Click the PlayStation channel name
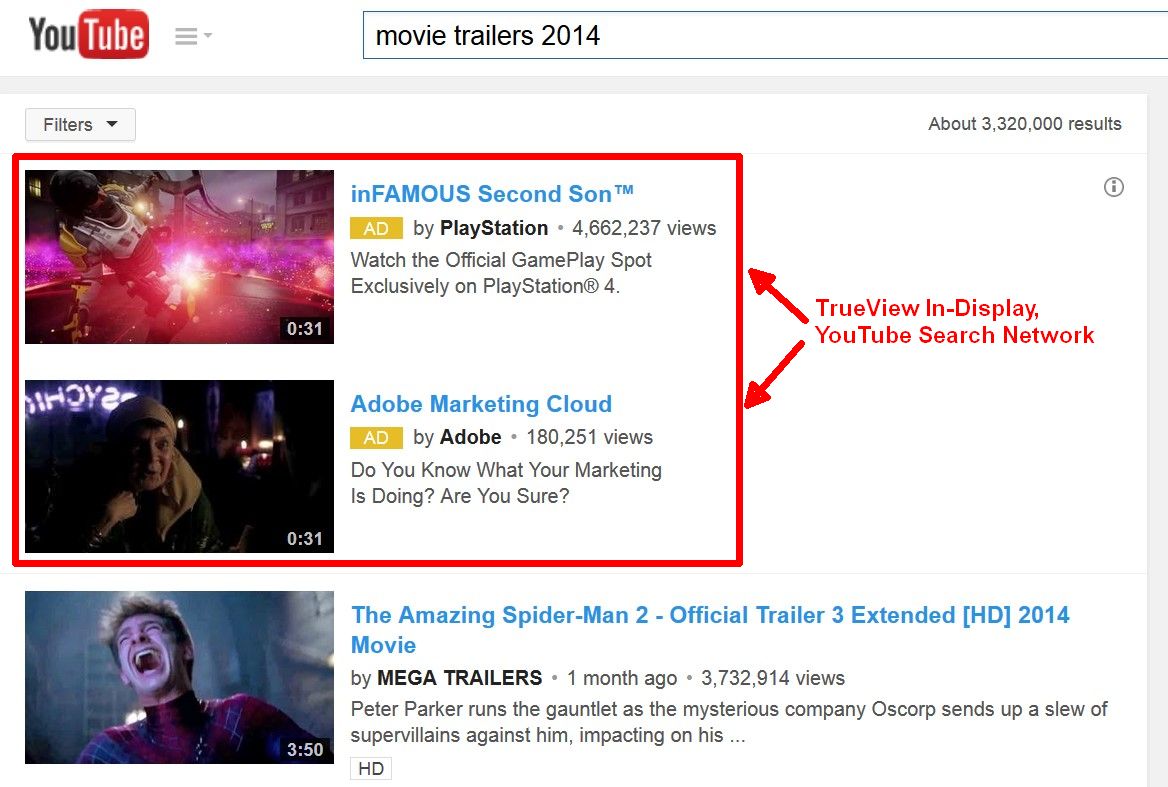 pyautogui.click(x=494, y=228)
